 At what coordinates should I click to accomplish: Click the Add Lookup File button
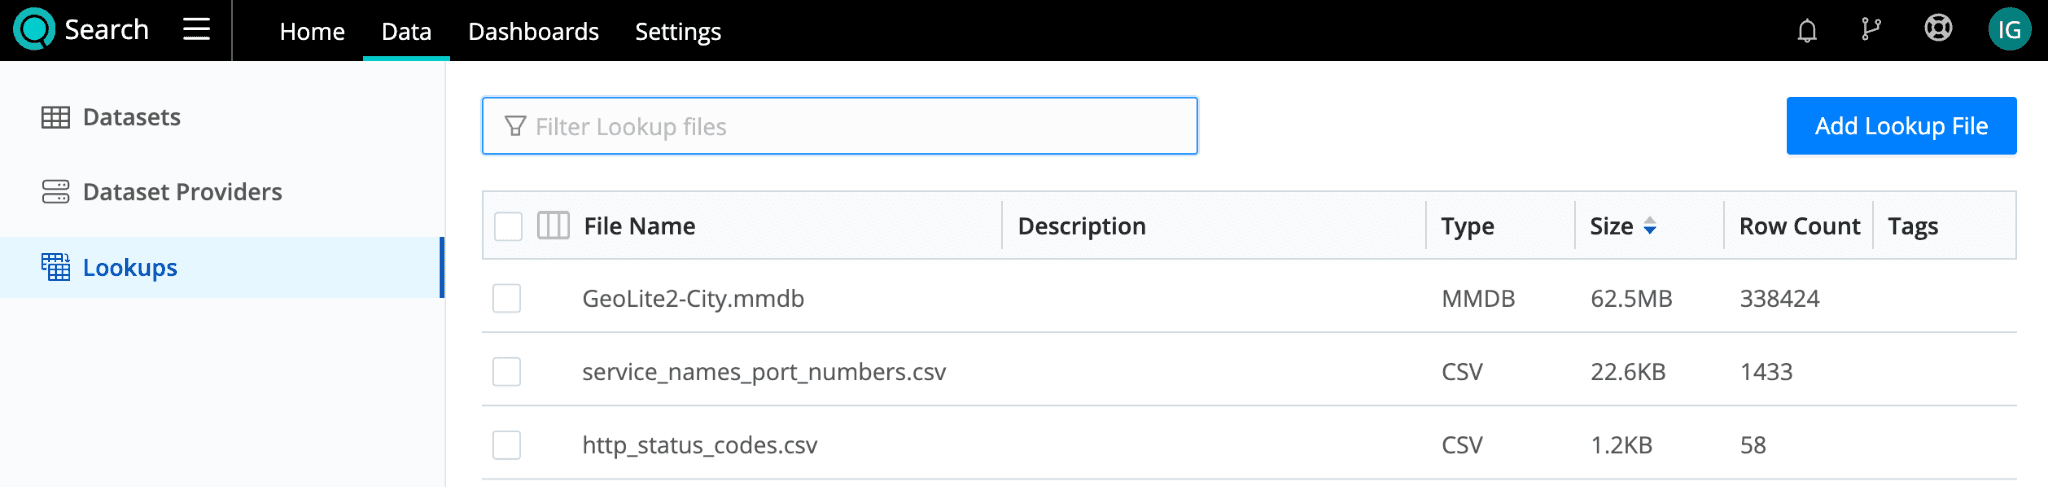point(1900,126)
